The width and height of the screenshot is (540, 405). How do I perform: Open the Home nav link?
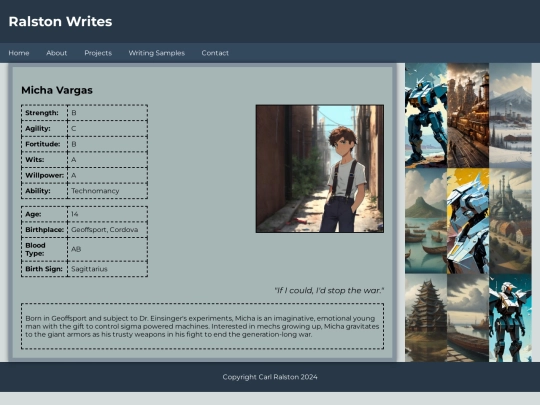(x=19, y=53)
